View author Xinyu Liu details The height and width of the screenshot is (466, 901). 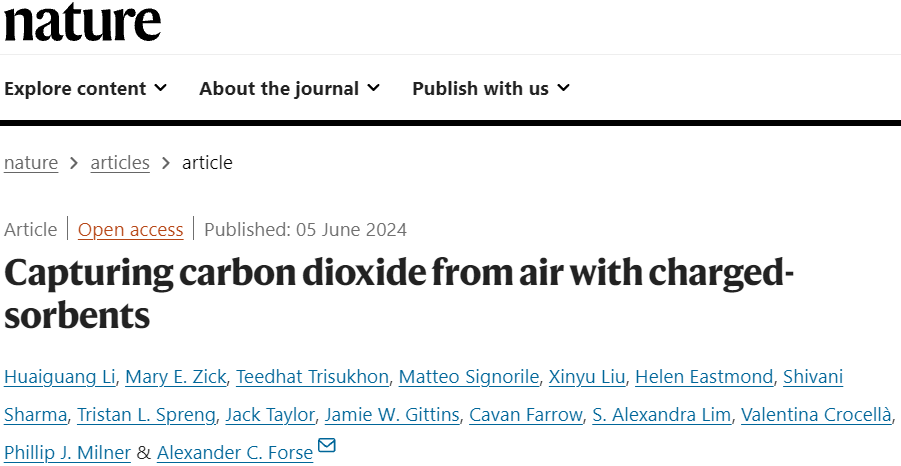point(587,377)
